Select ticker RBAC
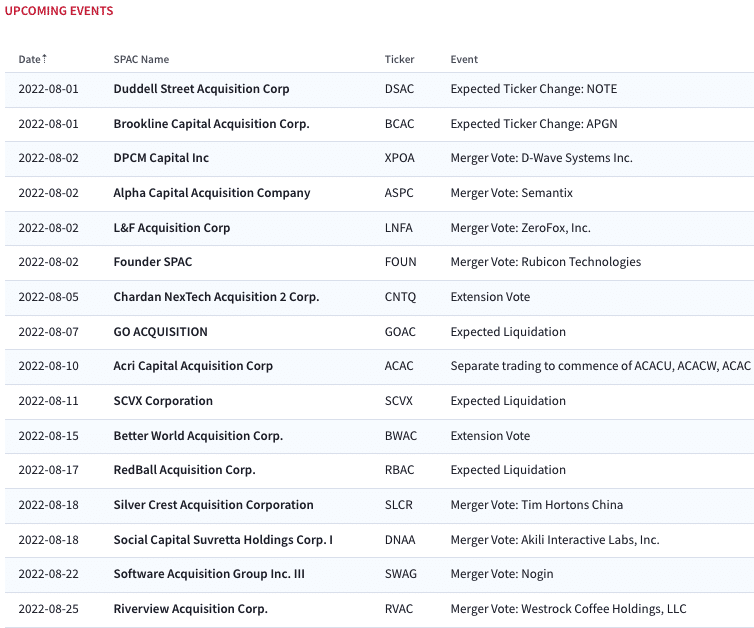 399,470
